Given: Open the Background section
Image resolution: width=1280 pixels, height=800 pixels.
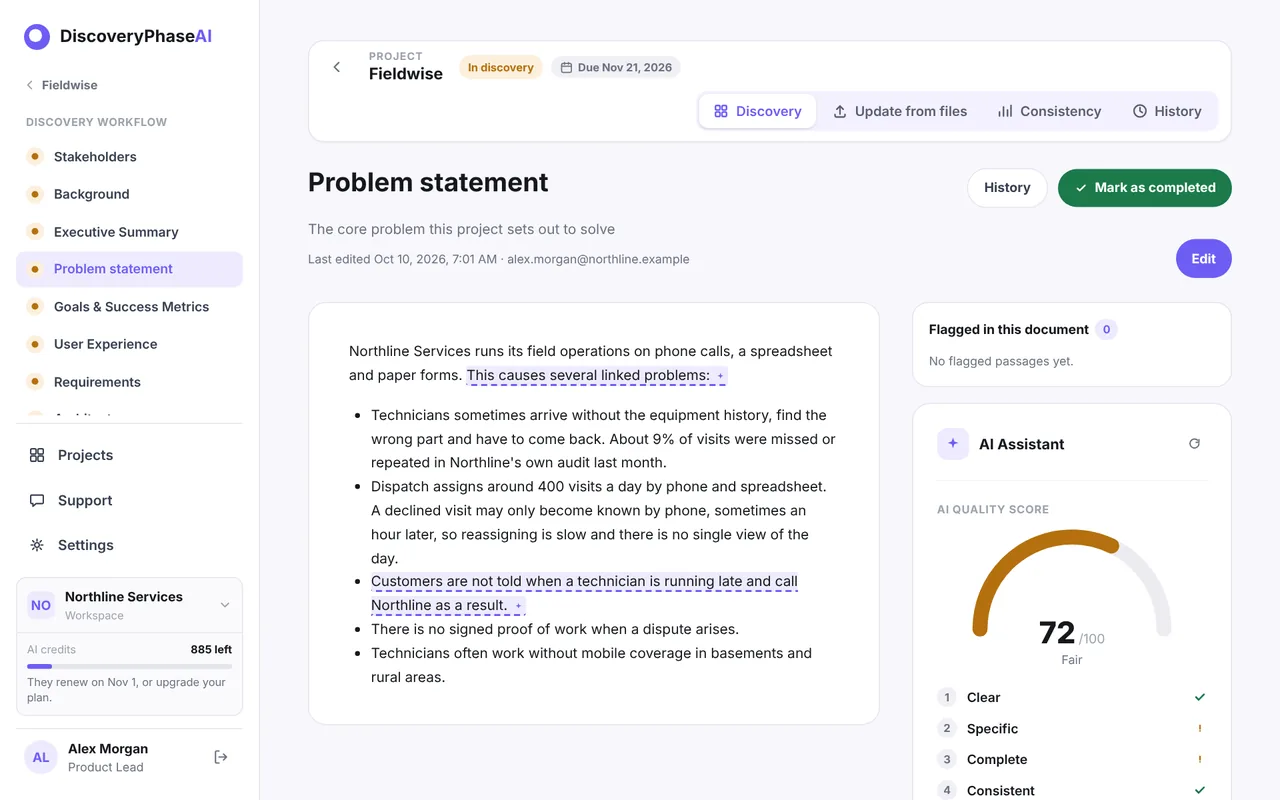Looking at the screenshot, I should point(129,194).
